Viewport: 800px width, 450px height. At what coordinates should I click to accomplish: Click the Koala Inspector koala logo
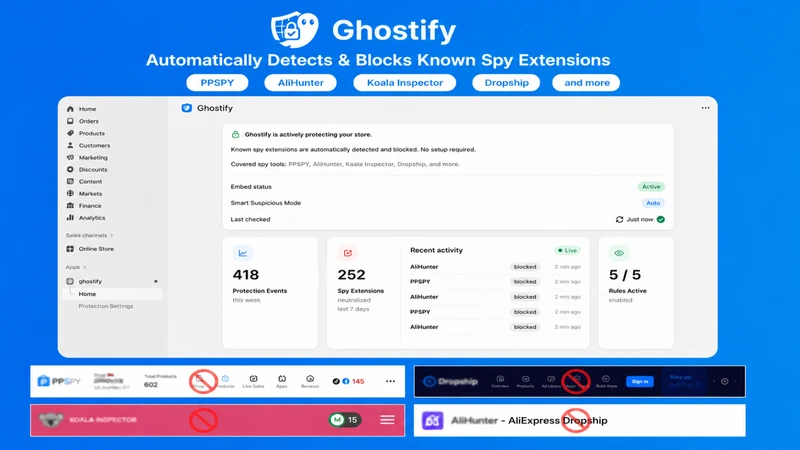coord(52,419)
